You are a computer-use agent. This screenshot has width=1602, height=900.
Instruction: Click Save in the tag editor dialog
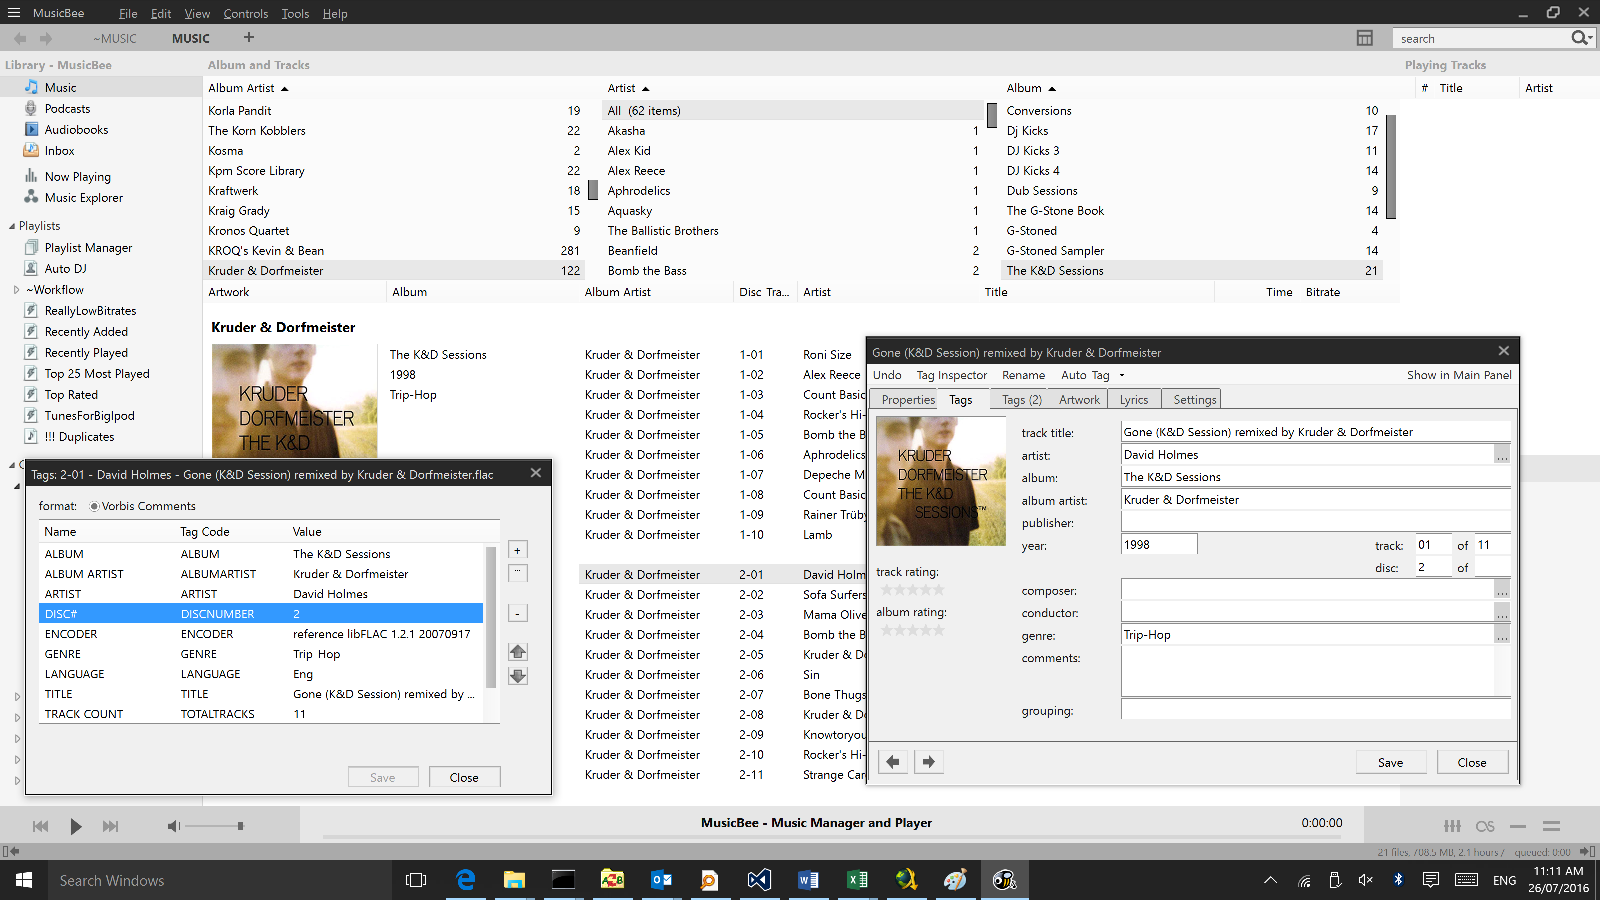1390,762
